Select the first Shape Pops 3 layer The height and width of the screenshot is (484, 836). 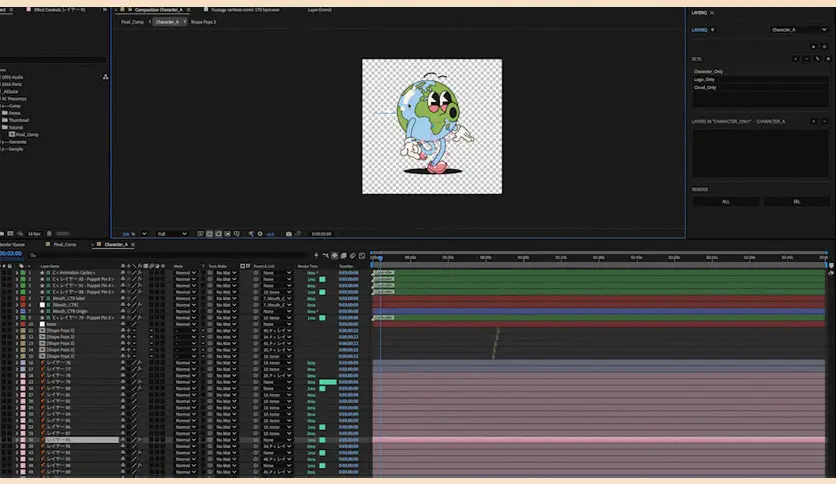tap(60, 330)
